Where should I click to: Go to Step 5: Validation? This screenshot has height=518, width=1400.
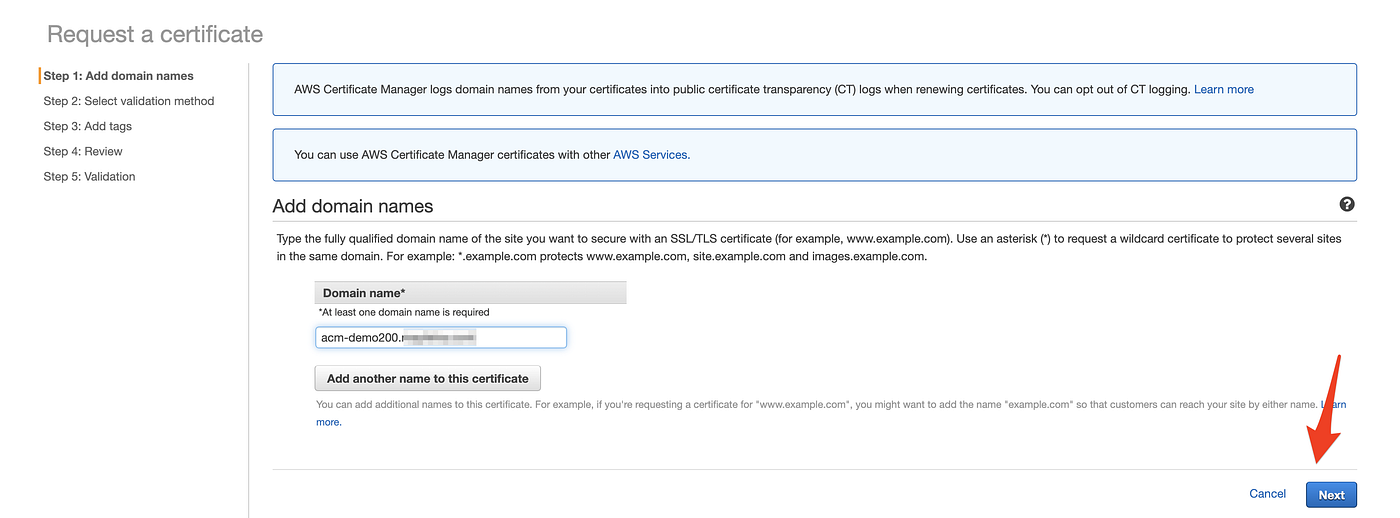tap(89, 176)
